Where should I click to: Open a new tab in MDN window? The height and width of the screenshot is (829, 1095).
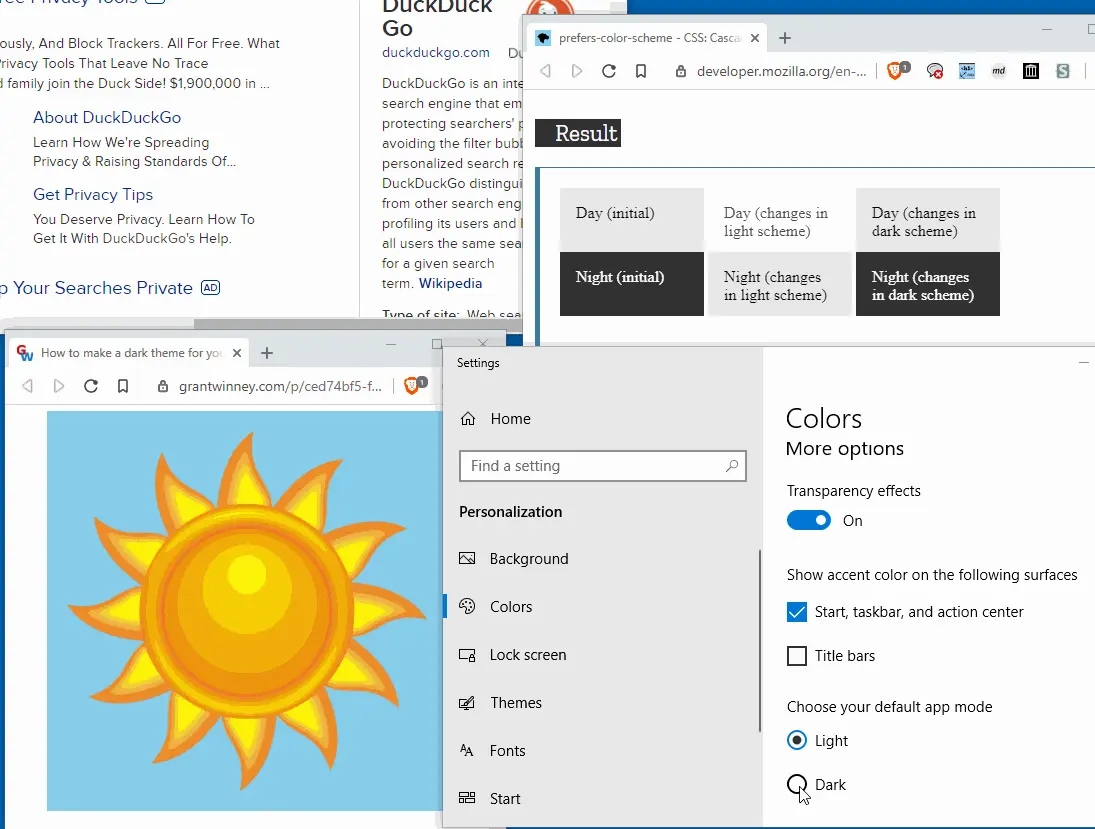click(x=785, y=38)
